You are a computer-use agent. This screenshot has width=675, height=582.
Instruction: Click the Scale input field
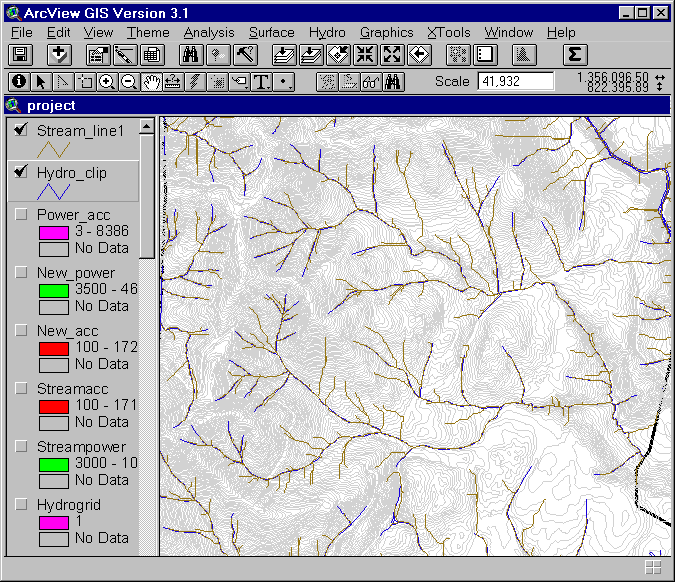pos(516,81)
